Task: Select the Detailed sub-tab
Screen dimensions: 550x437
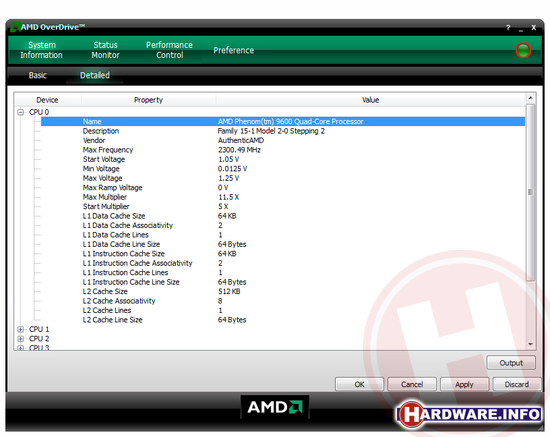Action: pyautogui.click(x=95, y=75)
